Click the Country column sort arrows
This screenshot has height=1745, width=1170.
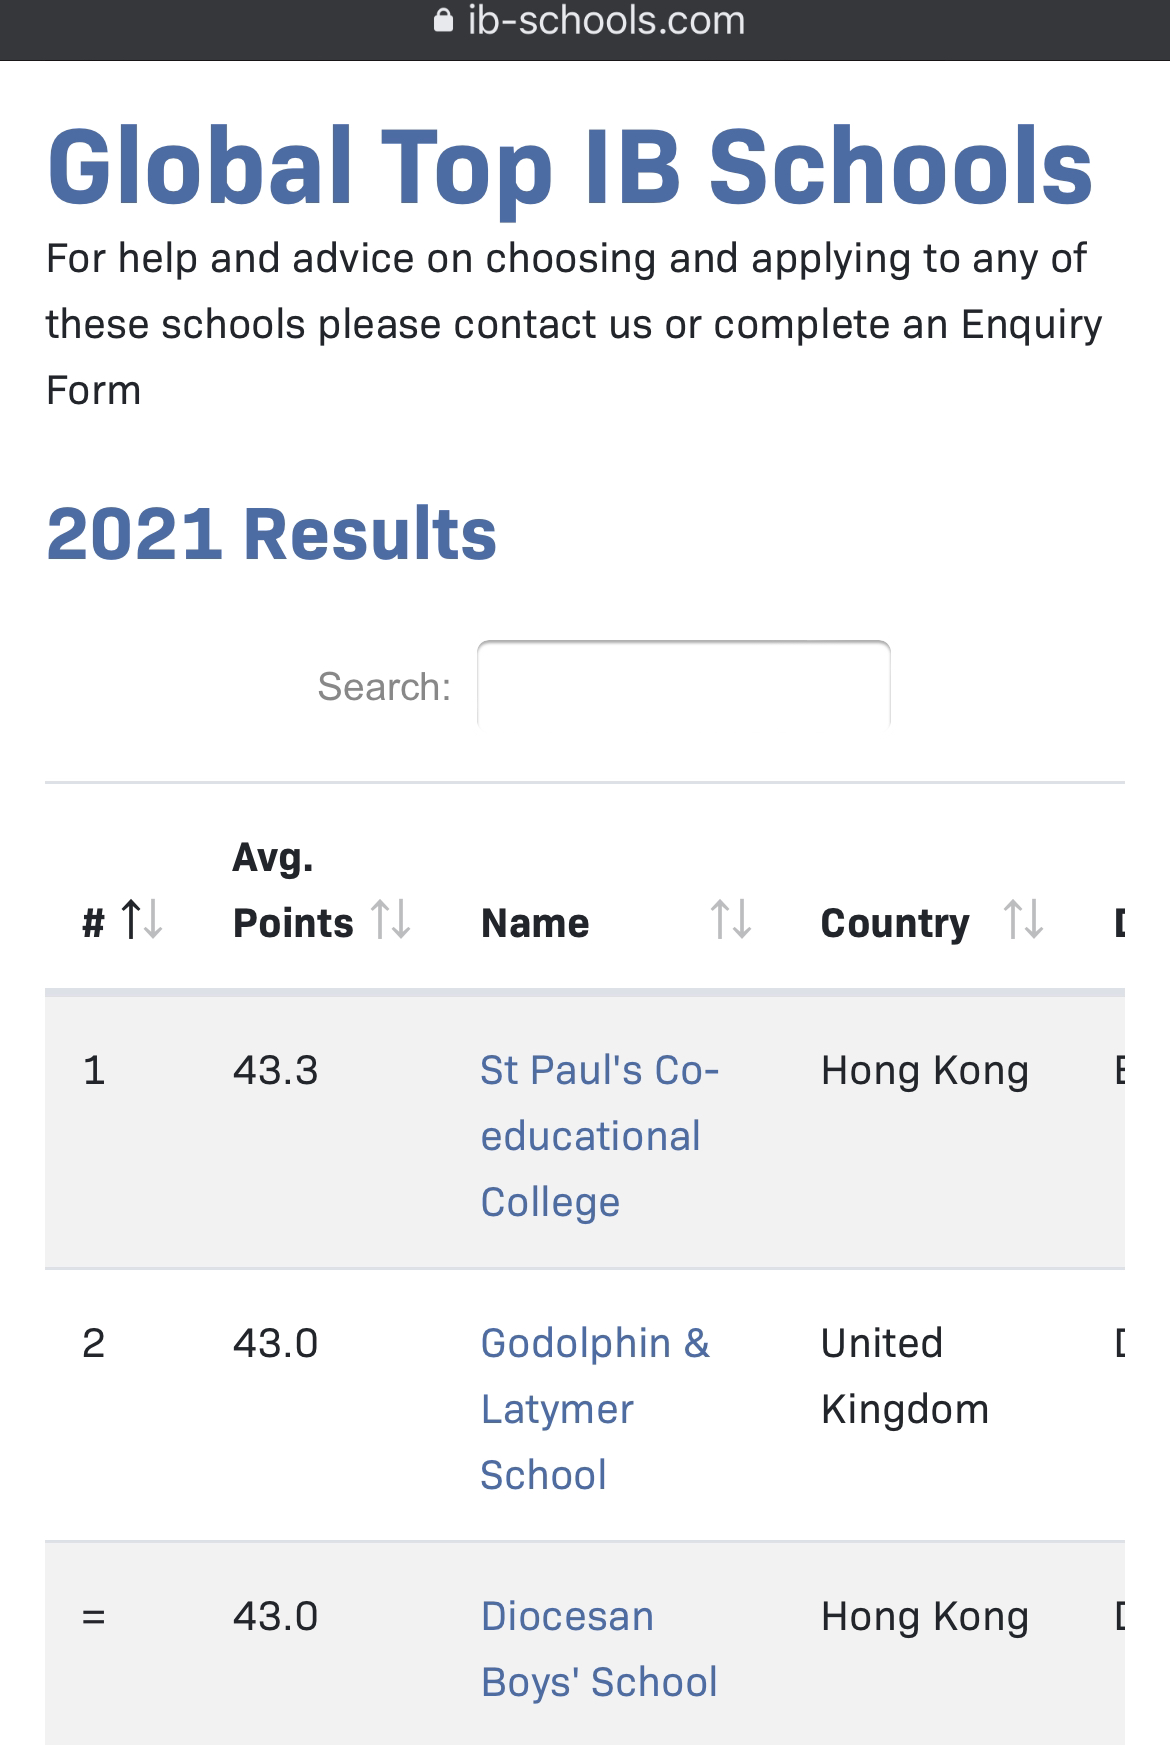1023,919
